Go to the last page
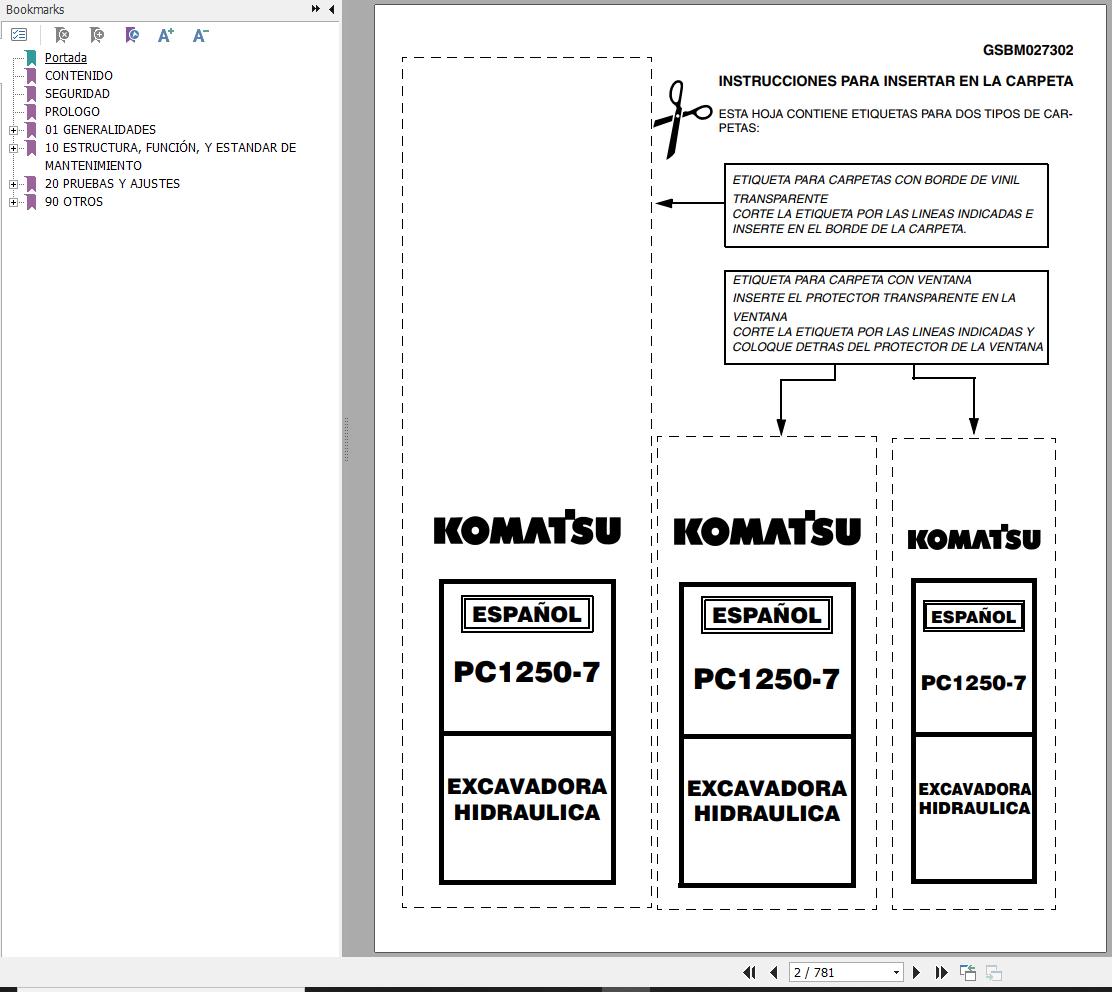Viewport: 1112px width, 992px height. [x=941, y=972]
